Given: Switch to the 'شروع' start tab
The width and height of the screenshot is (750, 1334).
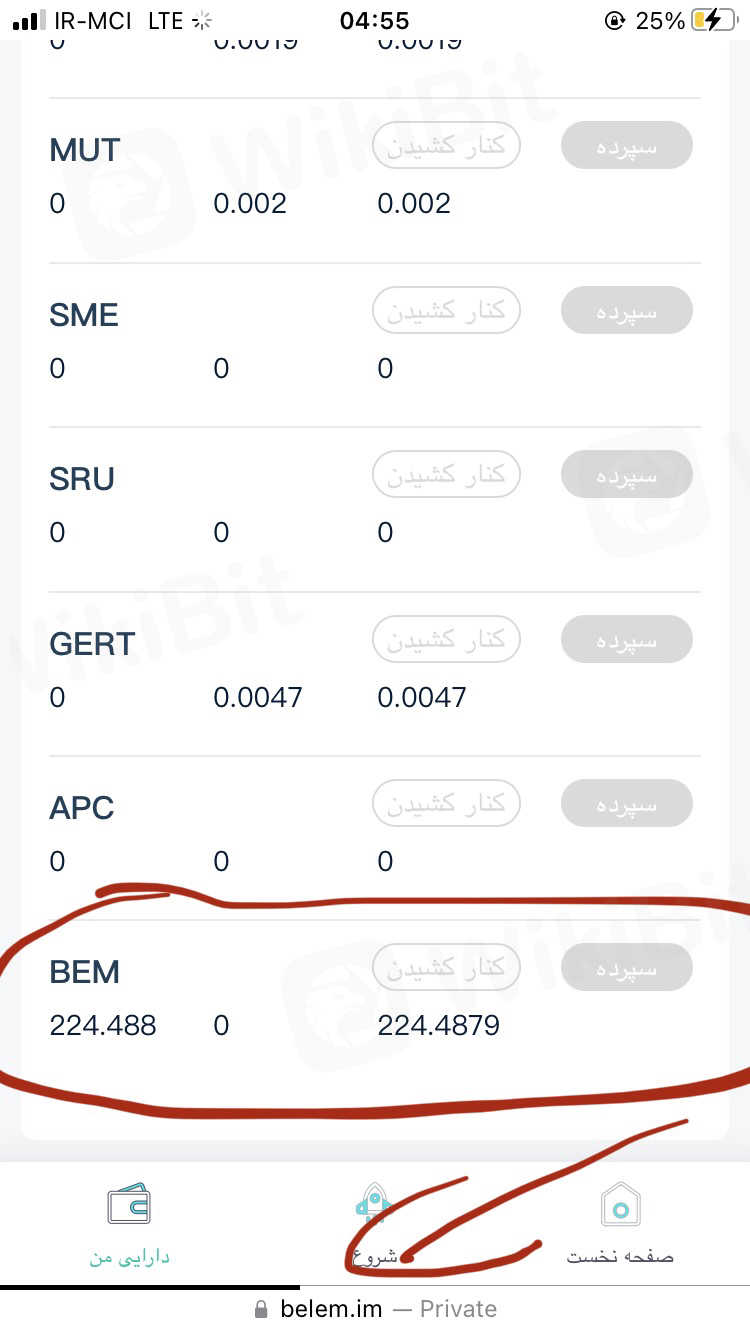Looking at the screenshot, I should point(376,1256).
